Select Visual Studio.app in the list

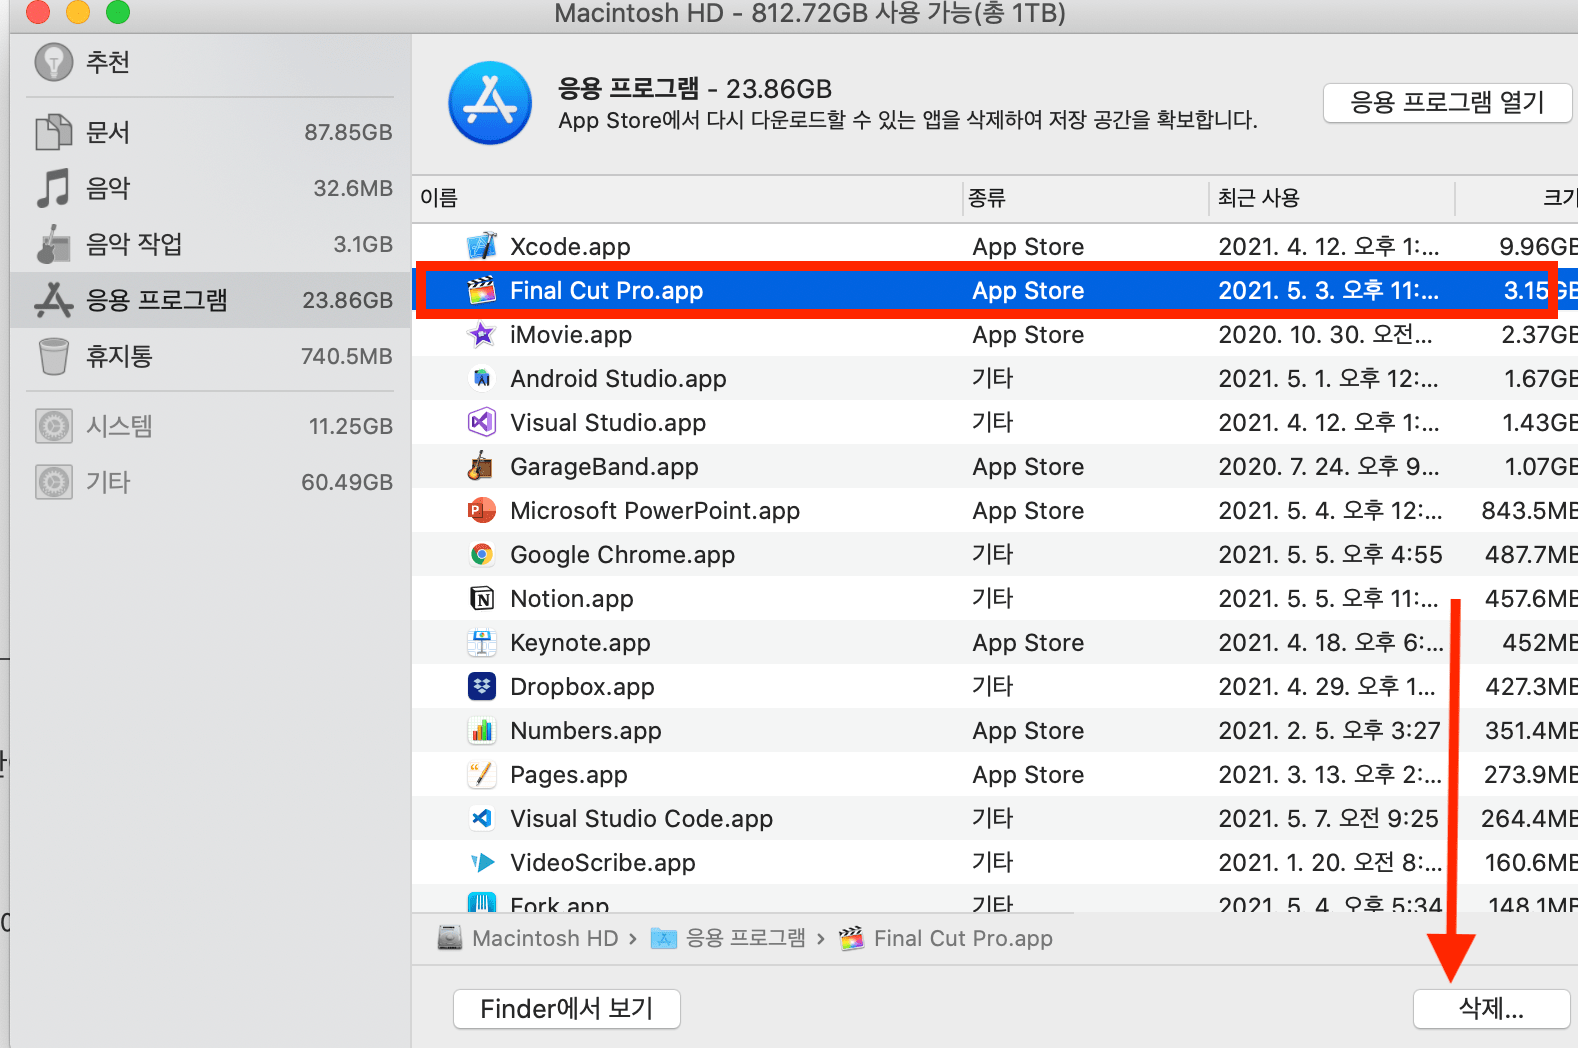tap(608, 422)
